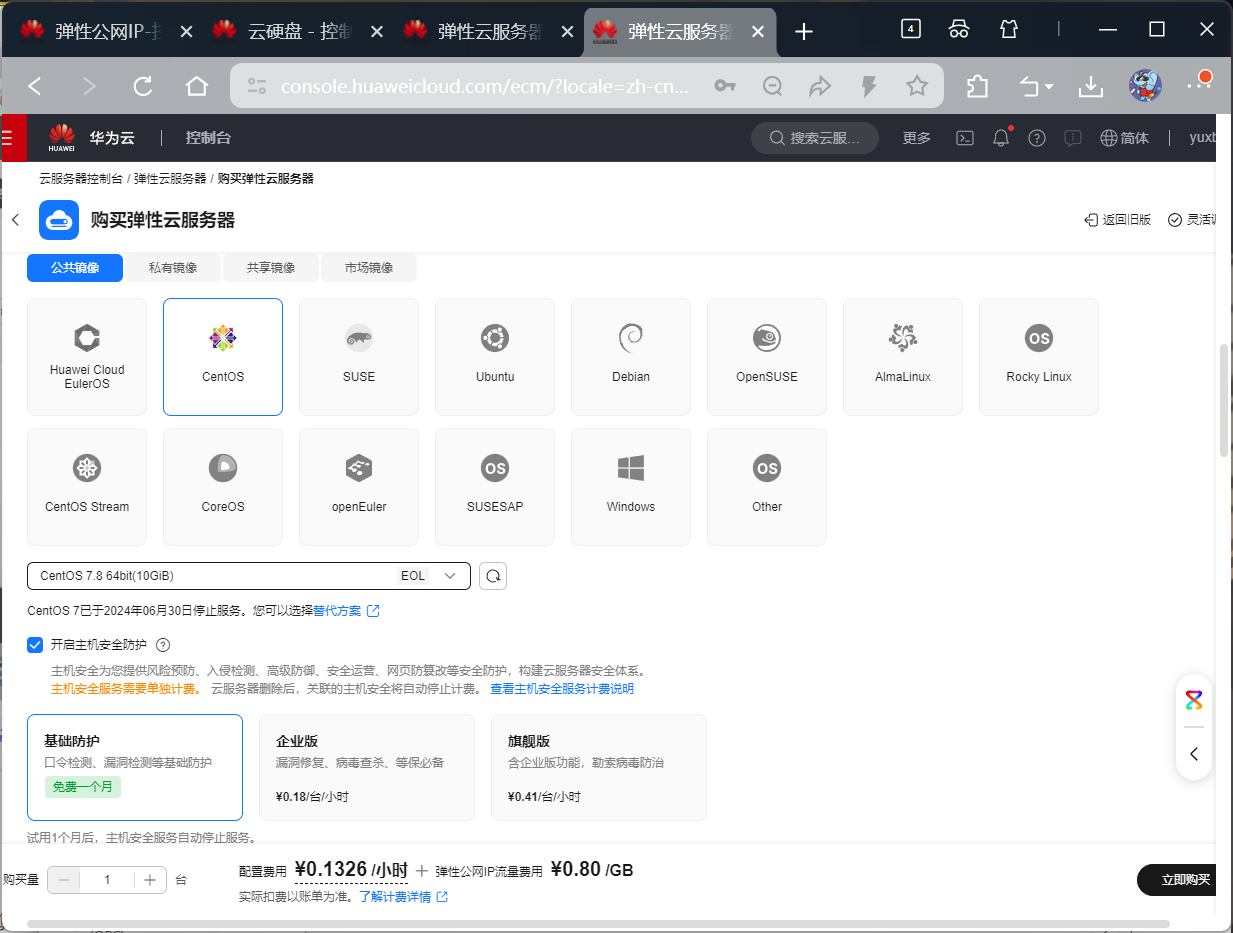Image resolution: width=1233 pixels, height=933 pixels.
Task: Choose the SUSE image card
Action: [359, 357]
